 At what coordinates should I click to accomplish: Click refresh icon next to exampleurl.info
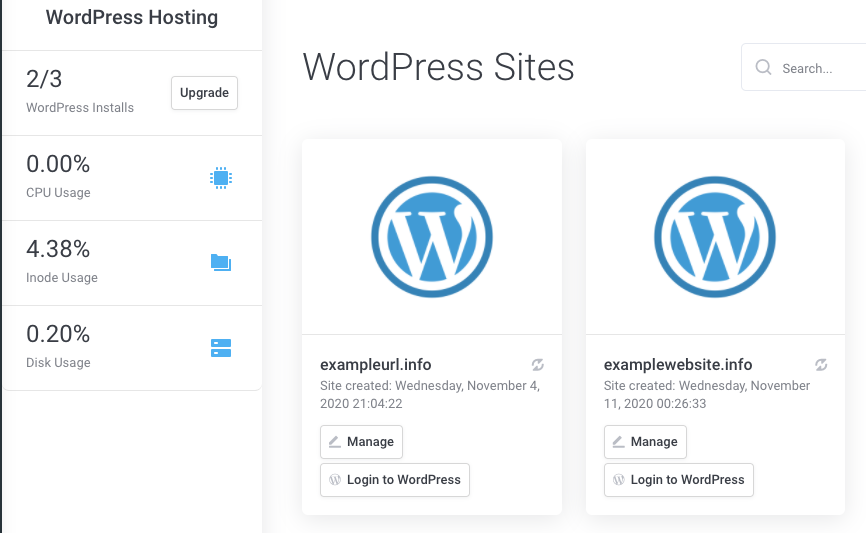tap(538, 365)
